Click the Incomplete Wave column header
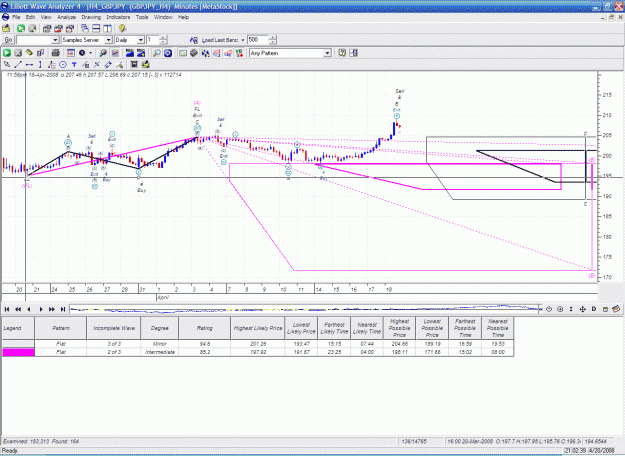Screen dimensions: 625x456 pos(114,328)
